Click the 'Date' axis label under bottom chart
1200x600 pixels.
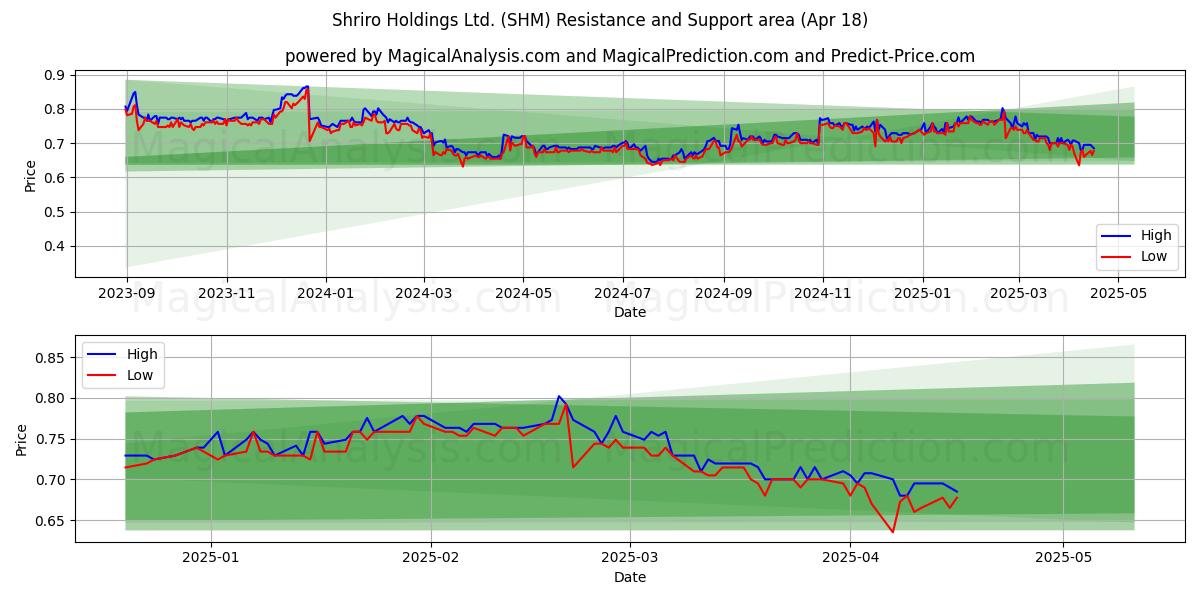pos(630,577)
